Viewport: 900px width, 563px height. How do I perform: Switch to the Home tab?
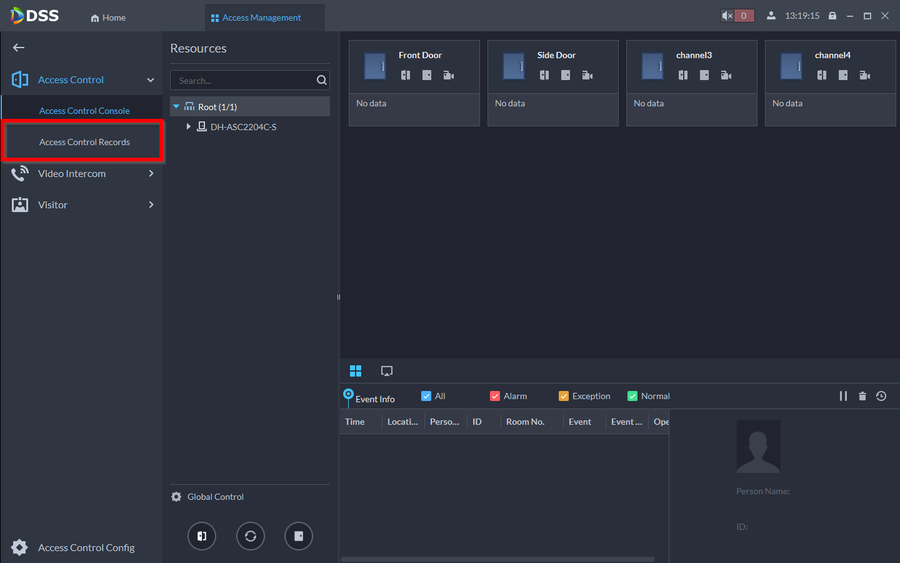click(x=108, y=18)
